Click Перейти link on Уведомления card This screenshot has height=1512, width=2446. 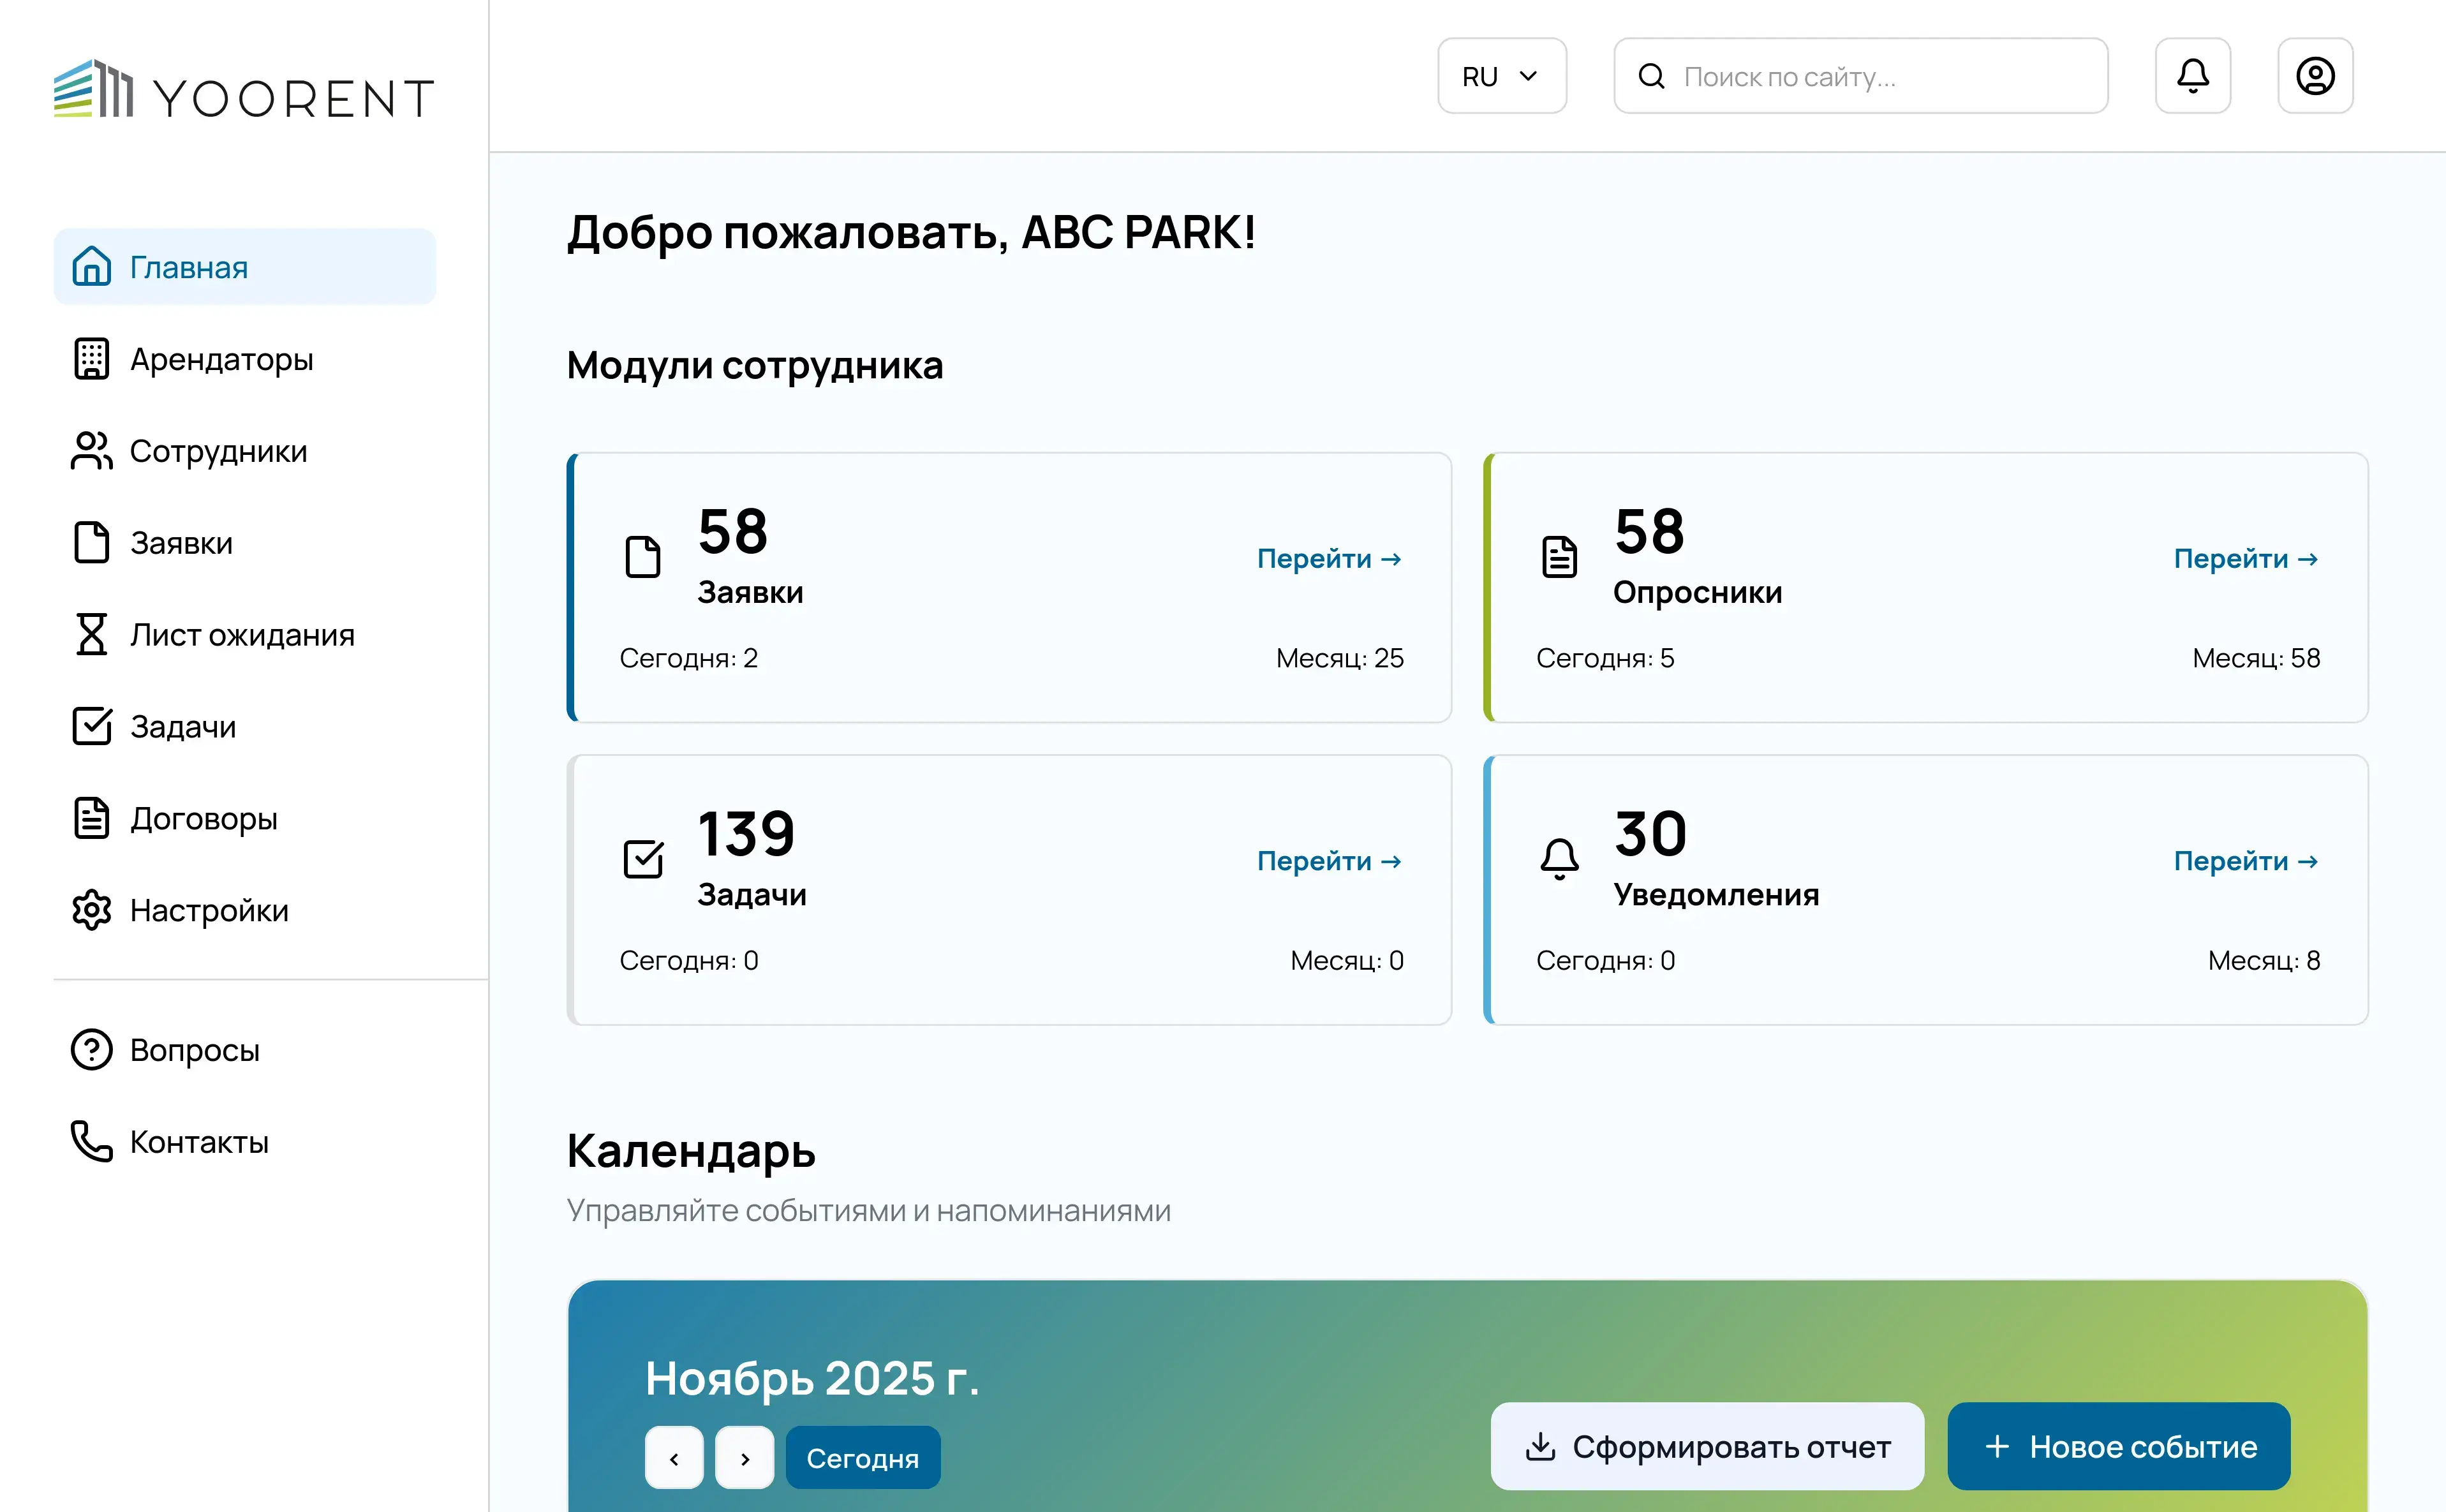[x=2245, y=860]
